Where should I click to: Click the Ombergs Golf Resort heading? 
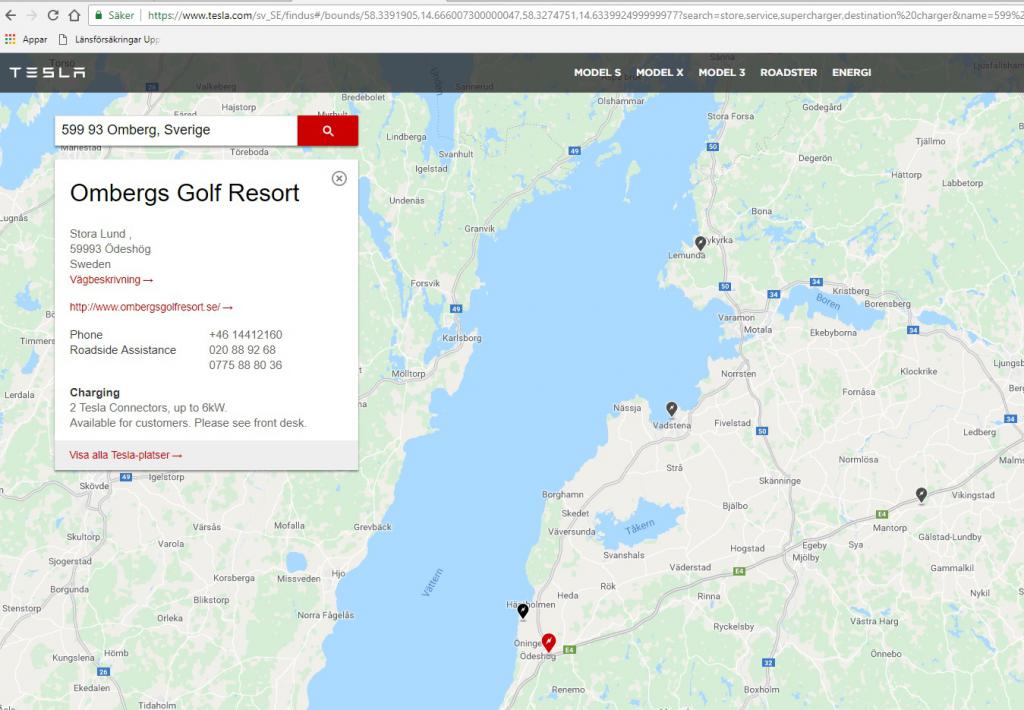point(185,193)
